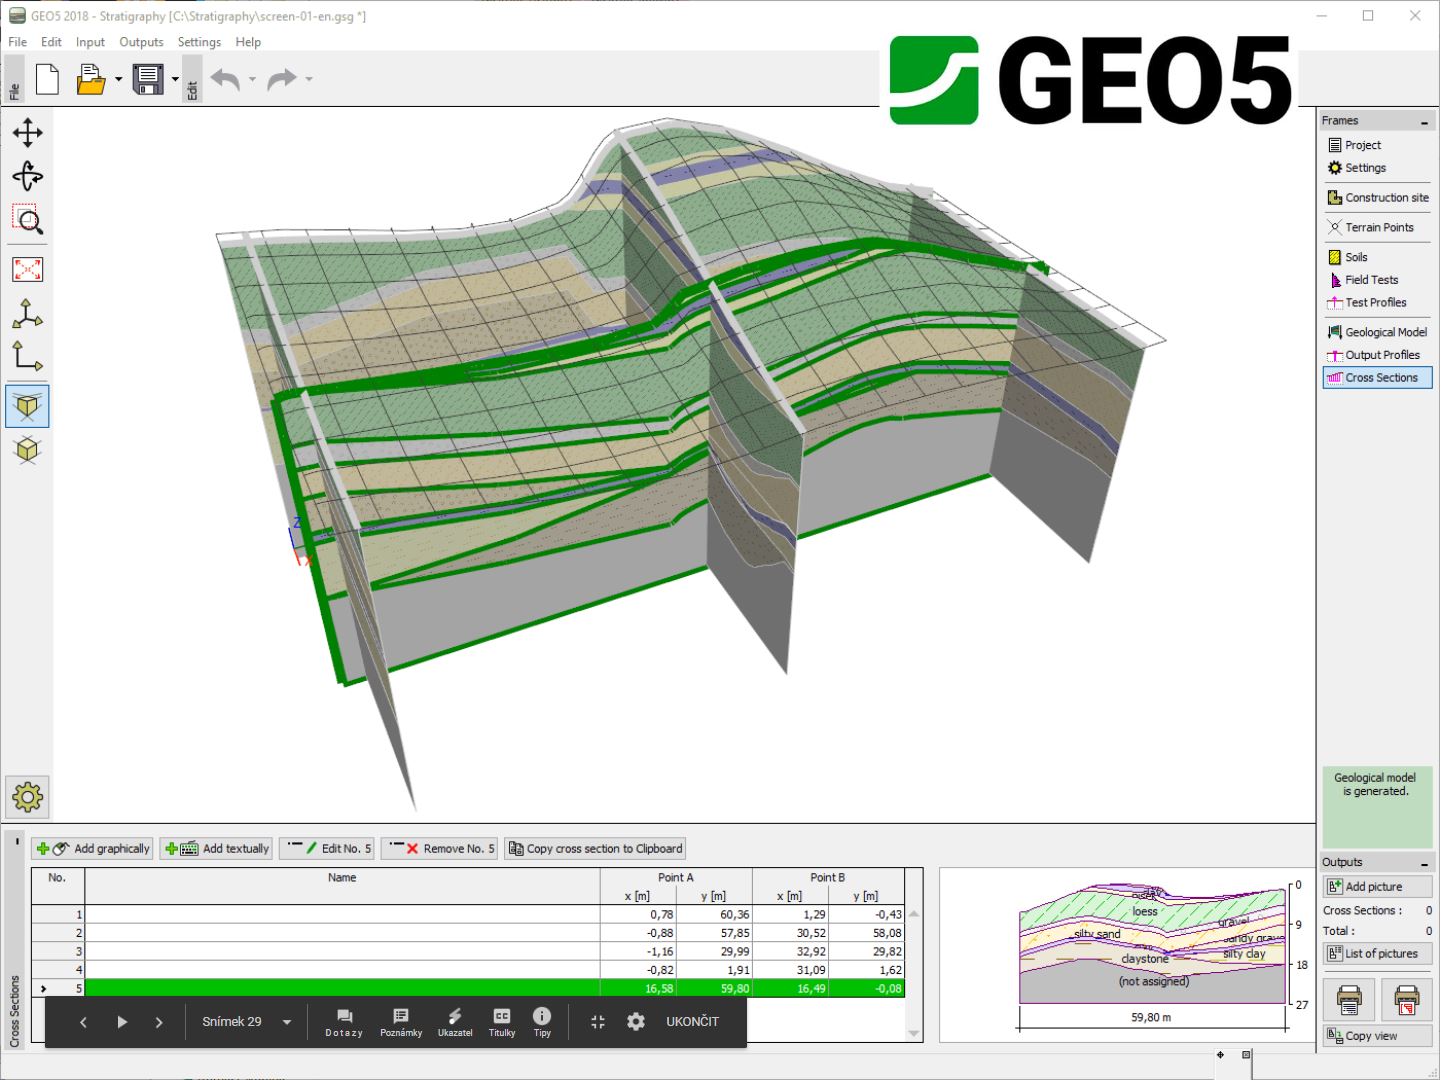Toggle subtitles with Titulky button
Screen dimensions: 1443x1080
(x=502, y=1022)
